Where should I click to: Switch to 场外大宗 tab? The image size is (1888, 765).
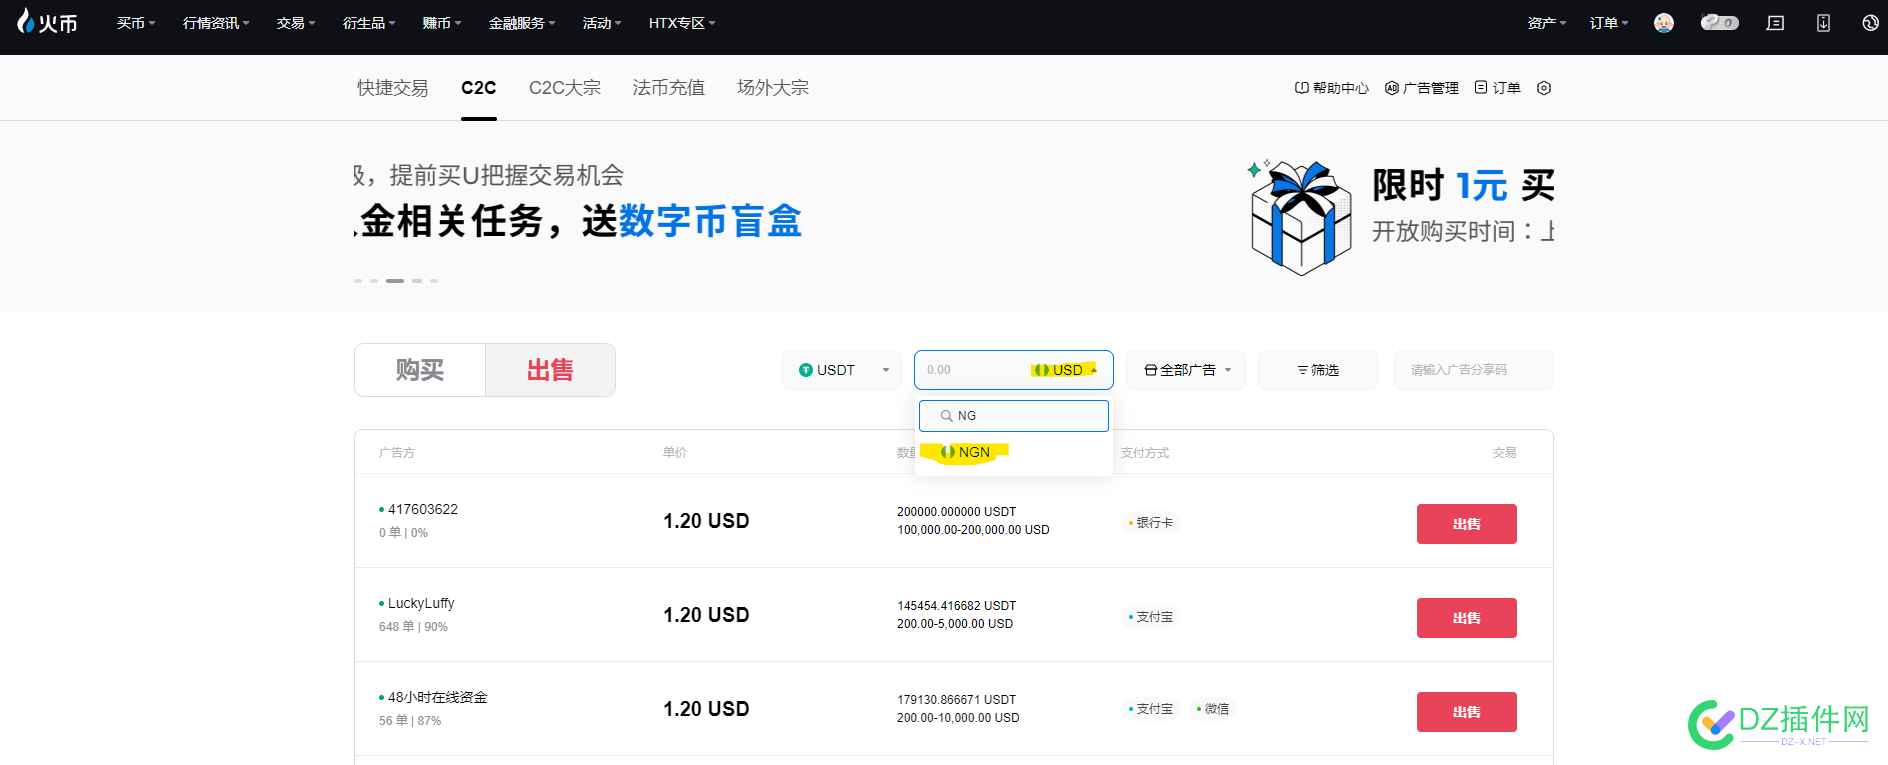[x=773, y=88]
